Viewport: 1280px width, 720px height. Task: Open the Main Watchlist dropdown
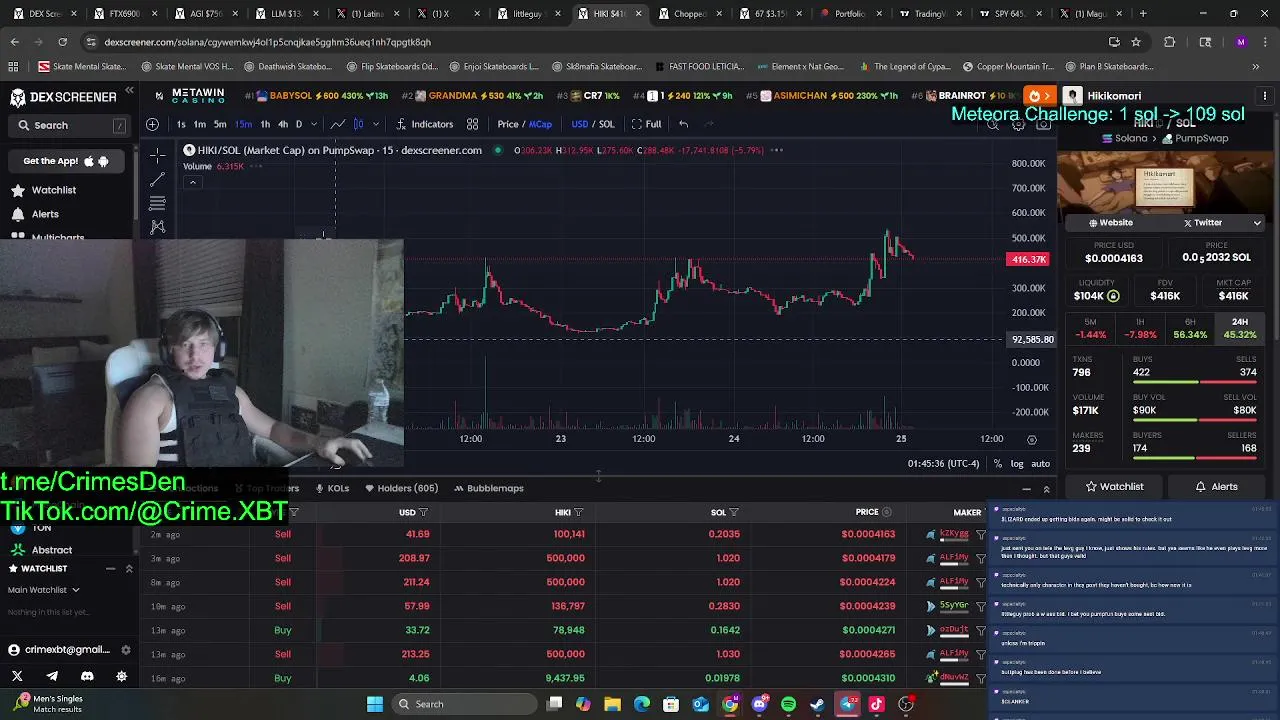click(44, 590)
